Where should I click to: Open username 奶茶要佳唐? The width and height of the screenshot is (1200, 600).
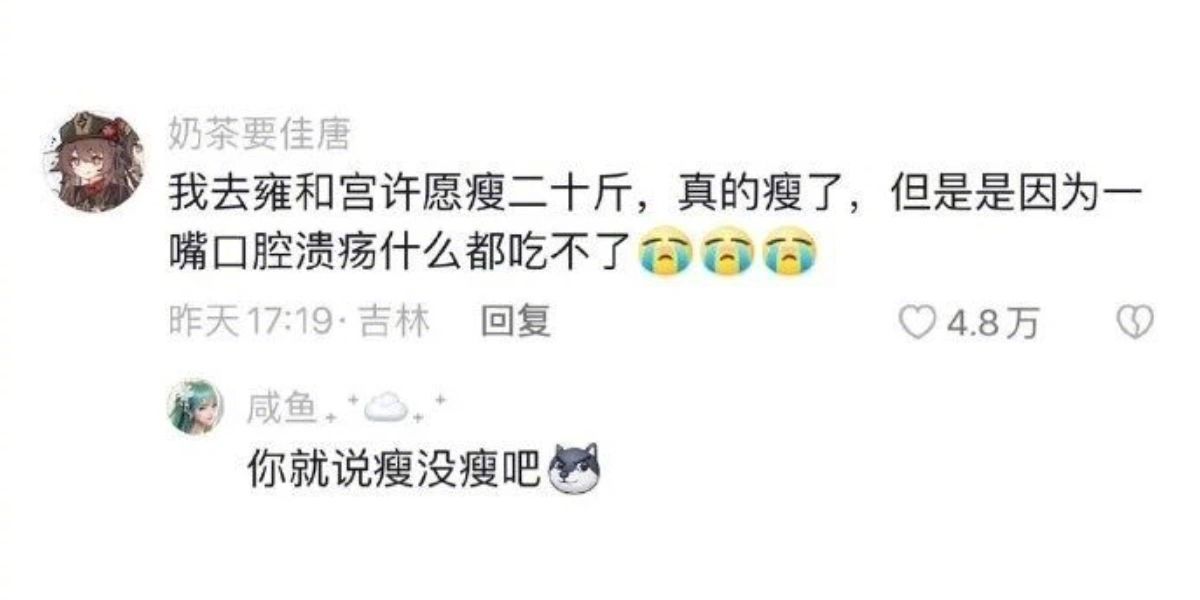[x=258, y=133]
